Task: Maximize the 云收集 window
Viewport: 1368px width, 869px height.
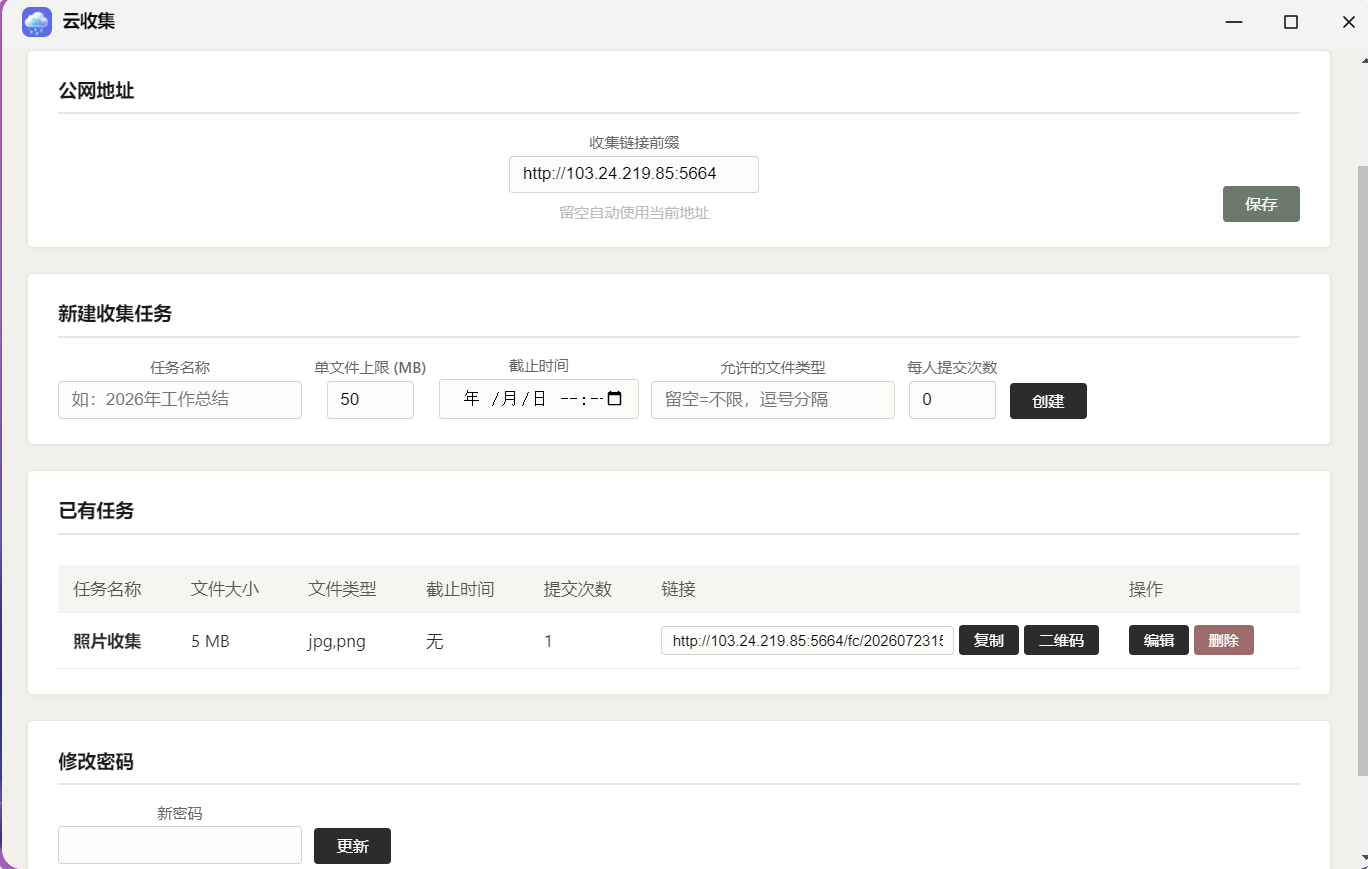Action: click(1291, 22)
